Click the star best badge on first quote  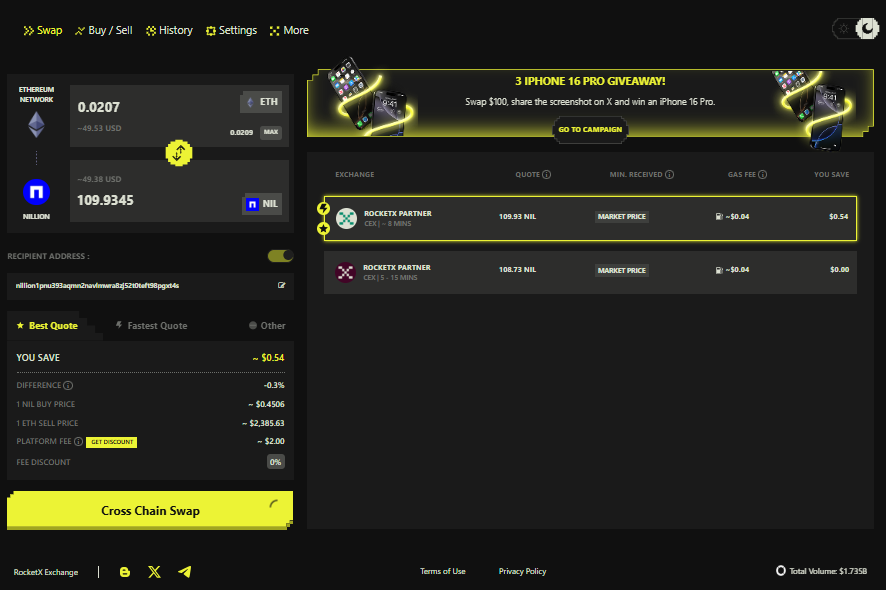pyautogui.click(x=323, y=228)
